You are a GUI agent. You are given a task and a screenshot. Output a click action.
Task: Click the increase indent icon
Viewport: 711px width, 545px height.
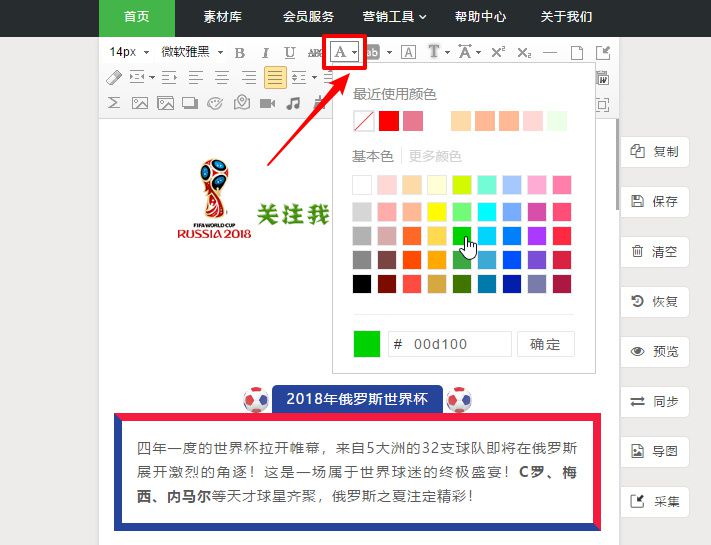tap(169, 78)
